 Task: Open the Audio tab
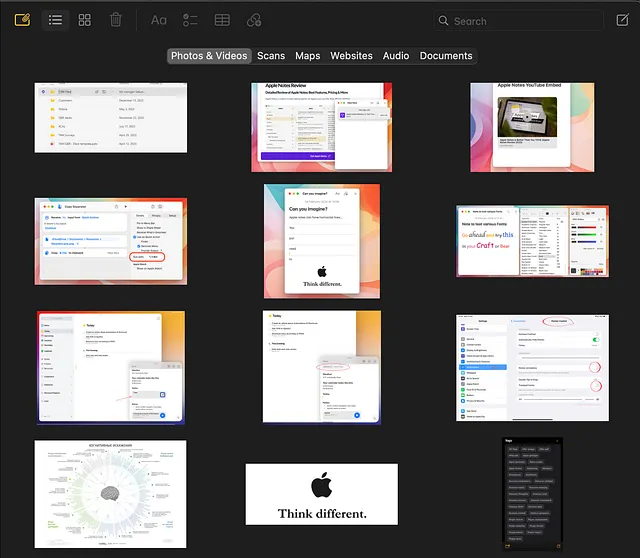396,56
